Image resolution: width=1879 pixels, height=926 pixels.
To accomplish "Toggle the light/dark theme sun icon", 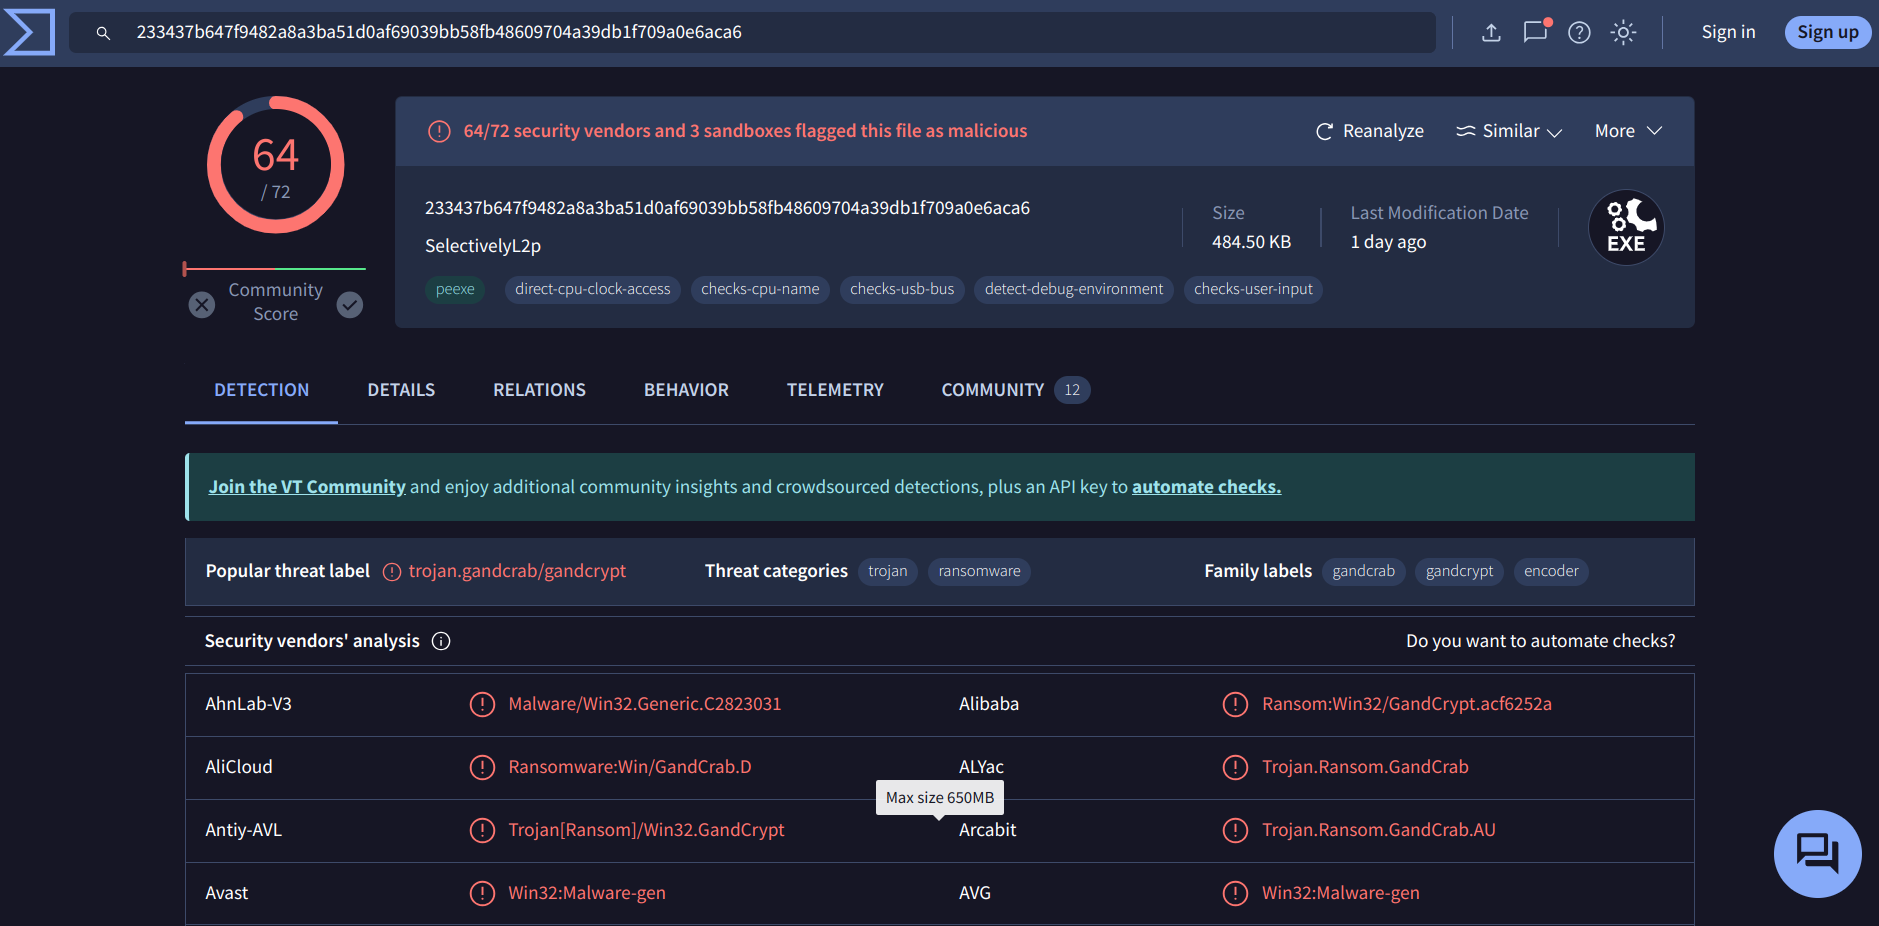I will pyautogui.click(x=1623, y=32).
